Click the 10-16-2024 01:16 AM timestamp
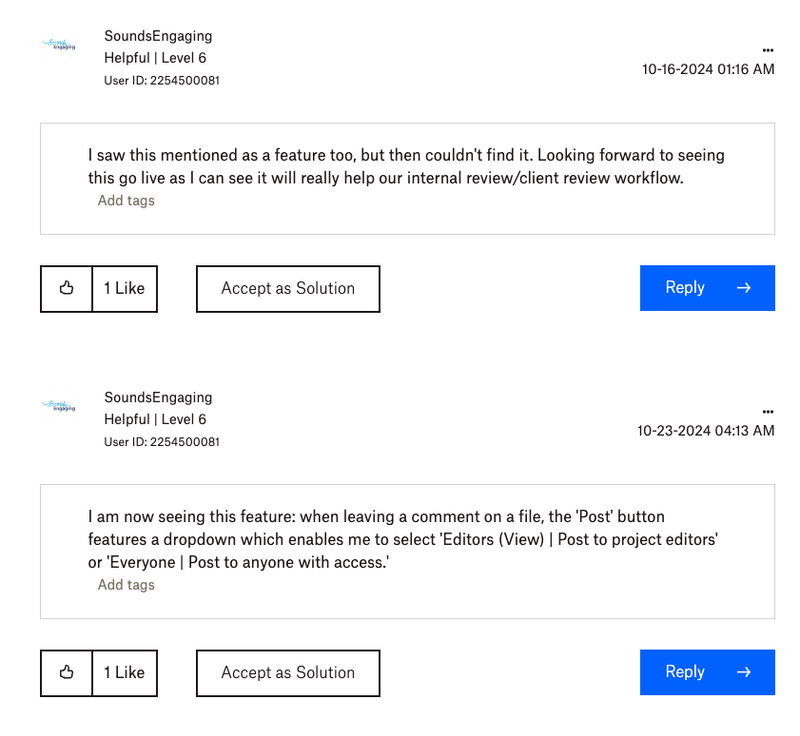The image size is (800, 736). [x=708, y=69]
